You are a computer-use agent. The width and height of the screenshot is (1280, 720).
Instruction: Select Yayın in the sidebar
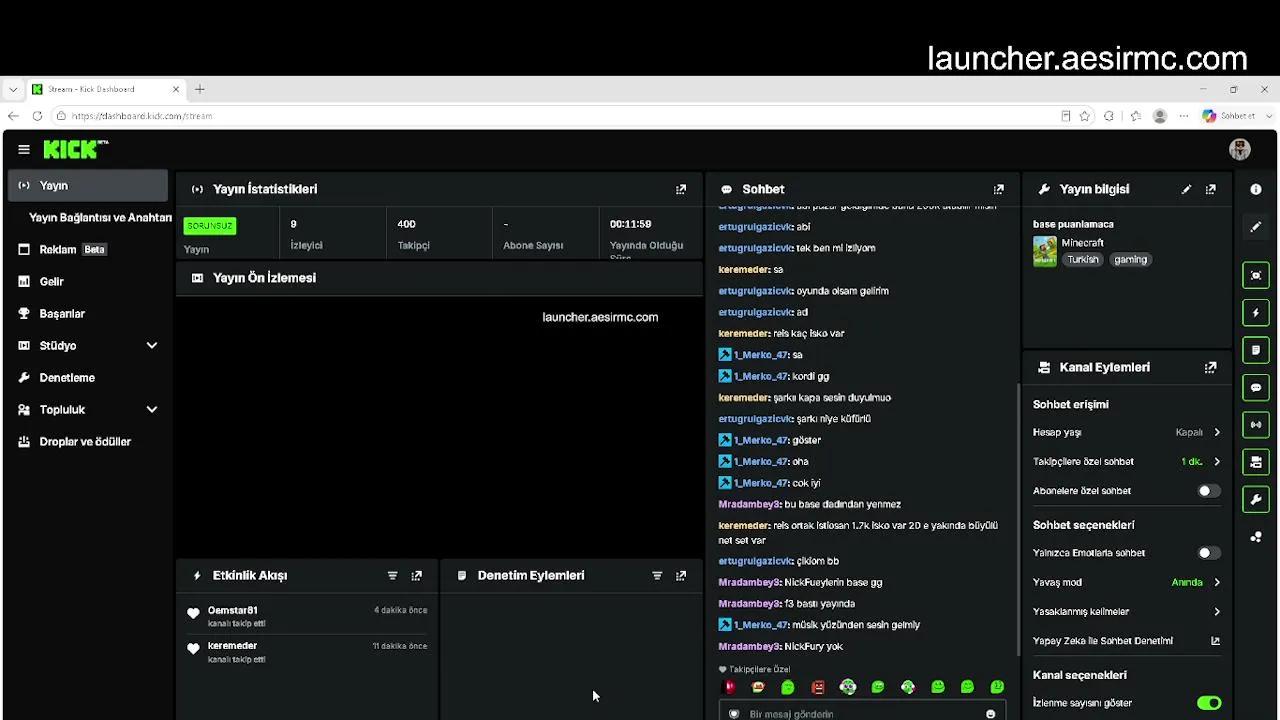pos(88,186)
